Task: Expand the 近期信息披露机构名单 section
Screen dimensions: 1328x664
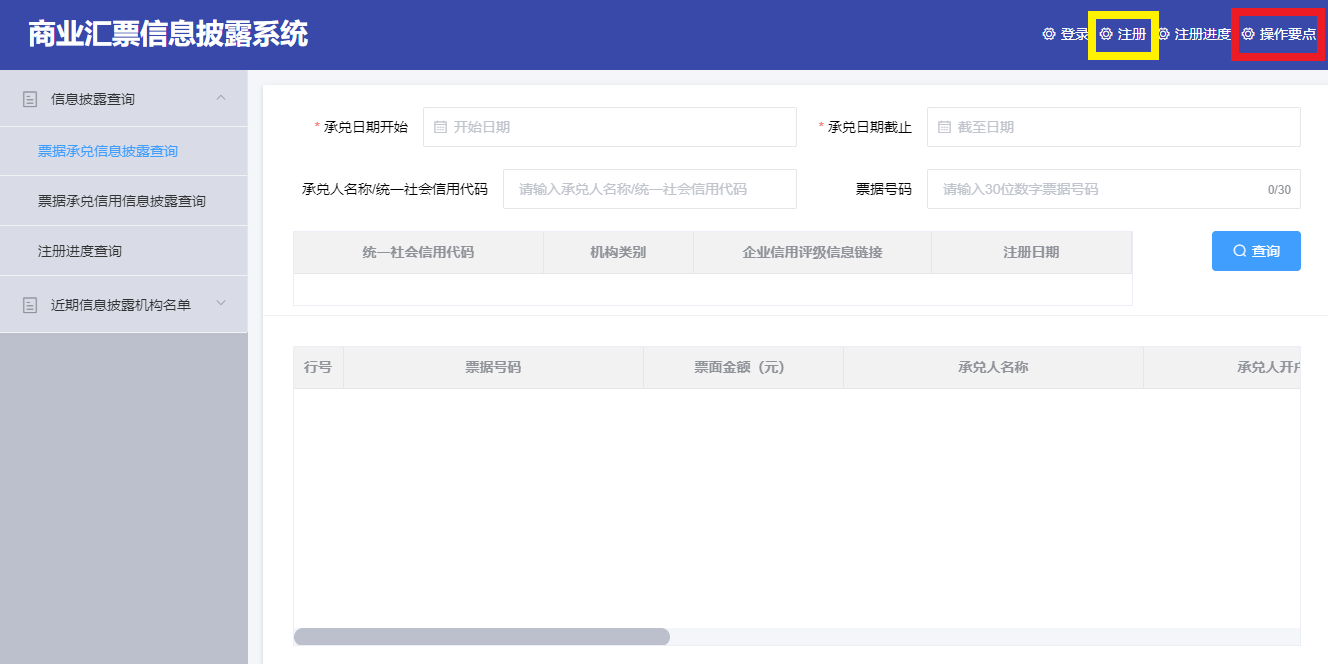Action: tap(221, 304)
